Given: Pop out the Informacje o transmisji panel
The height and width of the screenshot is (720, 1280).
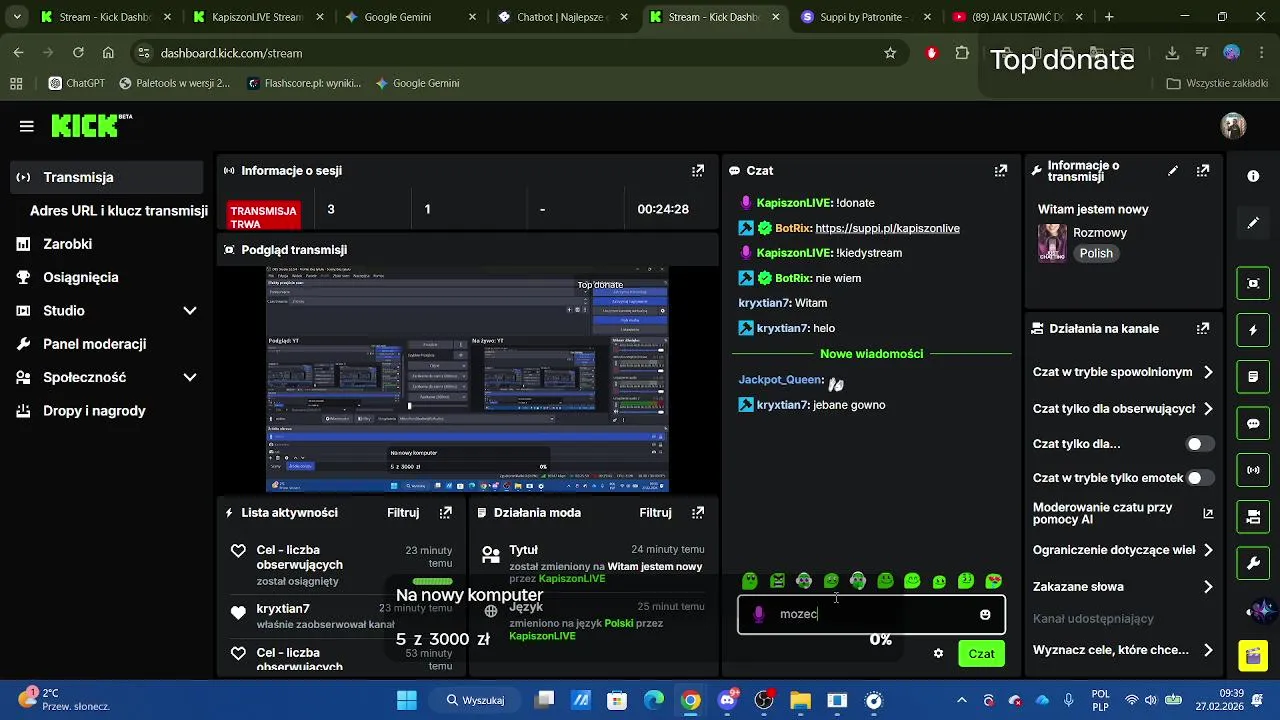Looking at the screenshot, I should (1203, 171).
